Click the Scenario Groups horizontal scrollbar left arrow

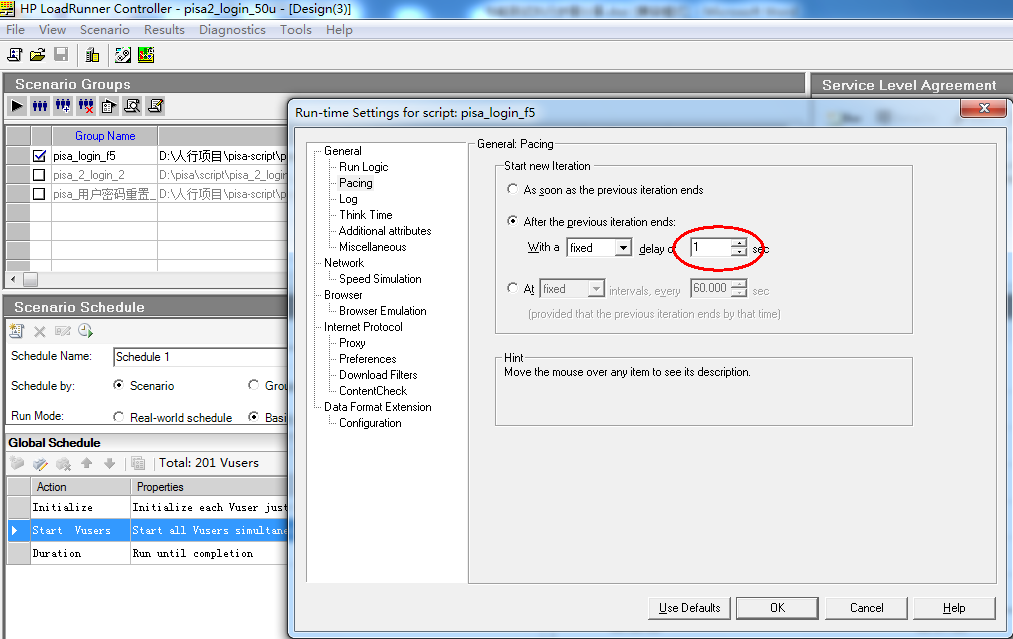(x=14, y=280)
